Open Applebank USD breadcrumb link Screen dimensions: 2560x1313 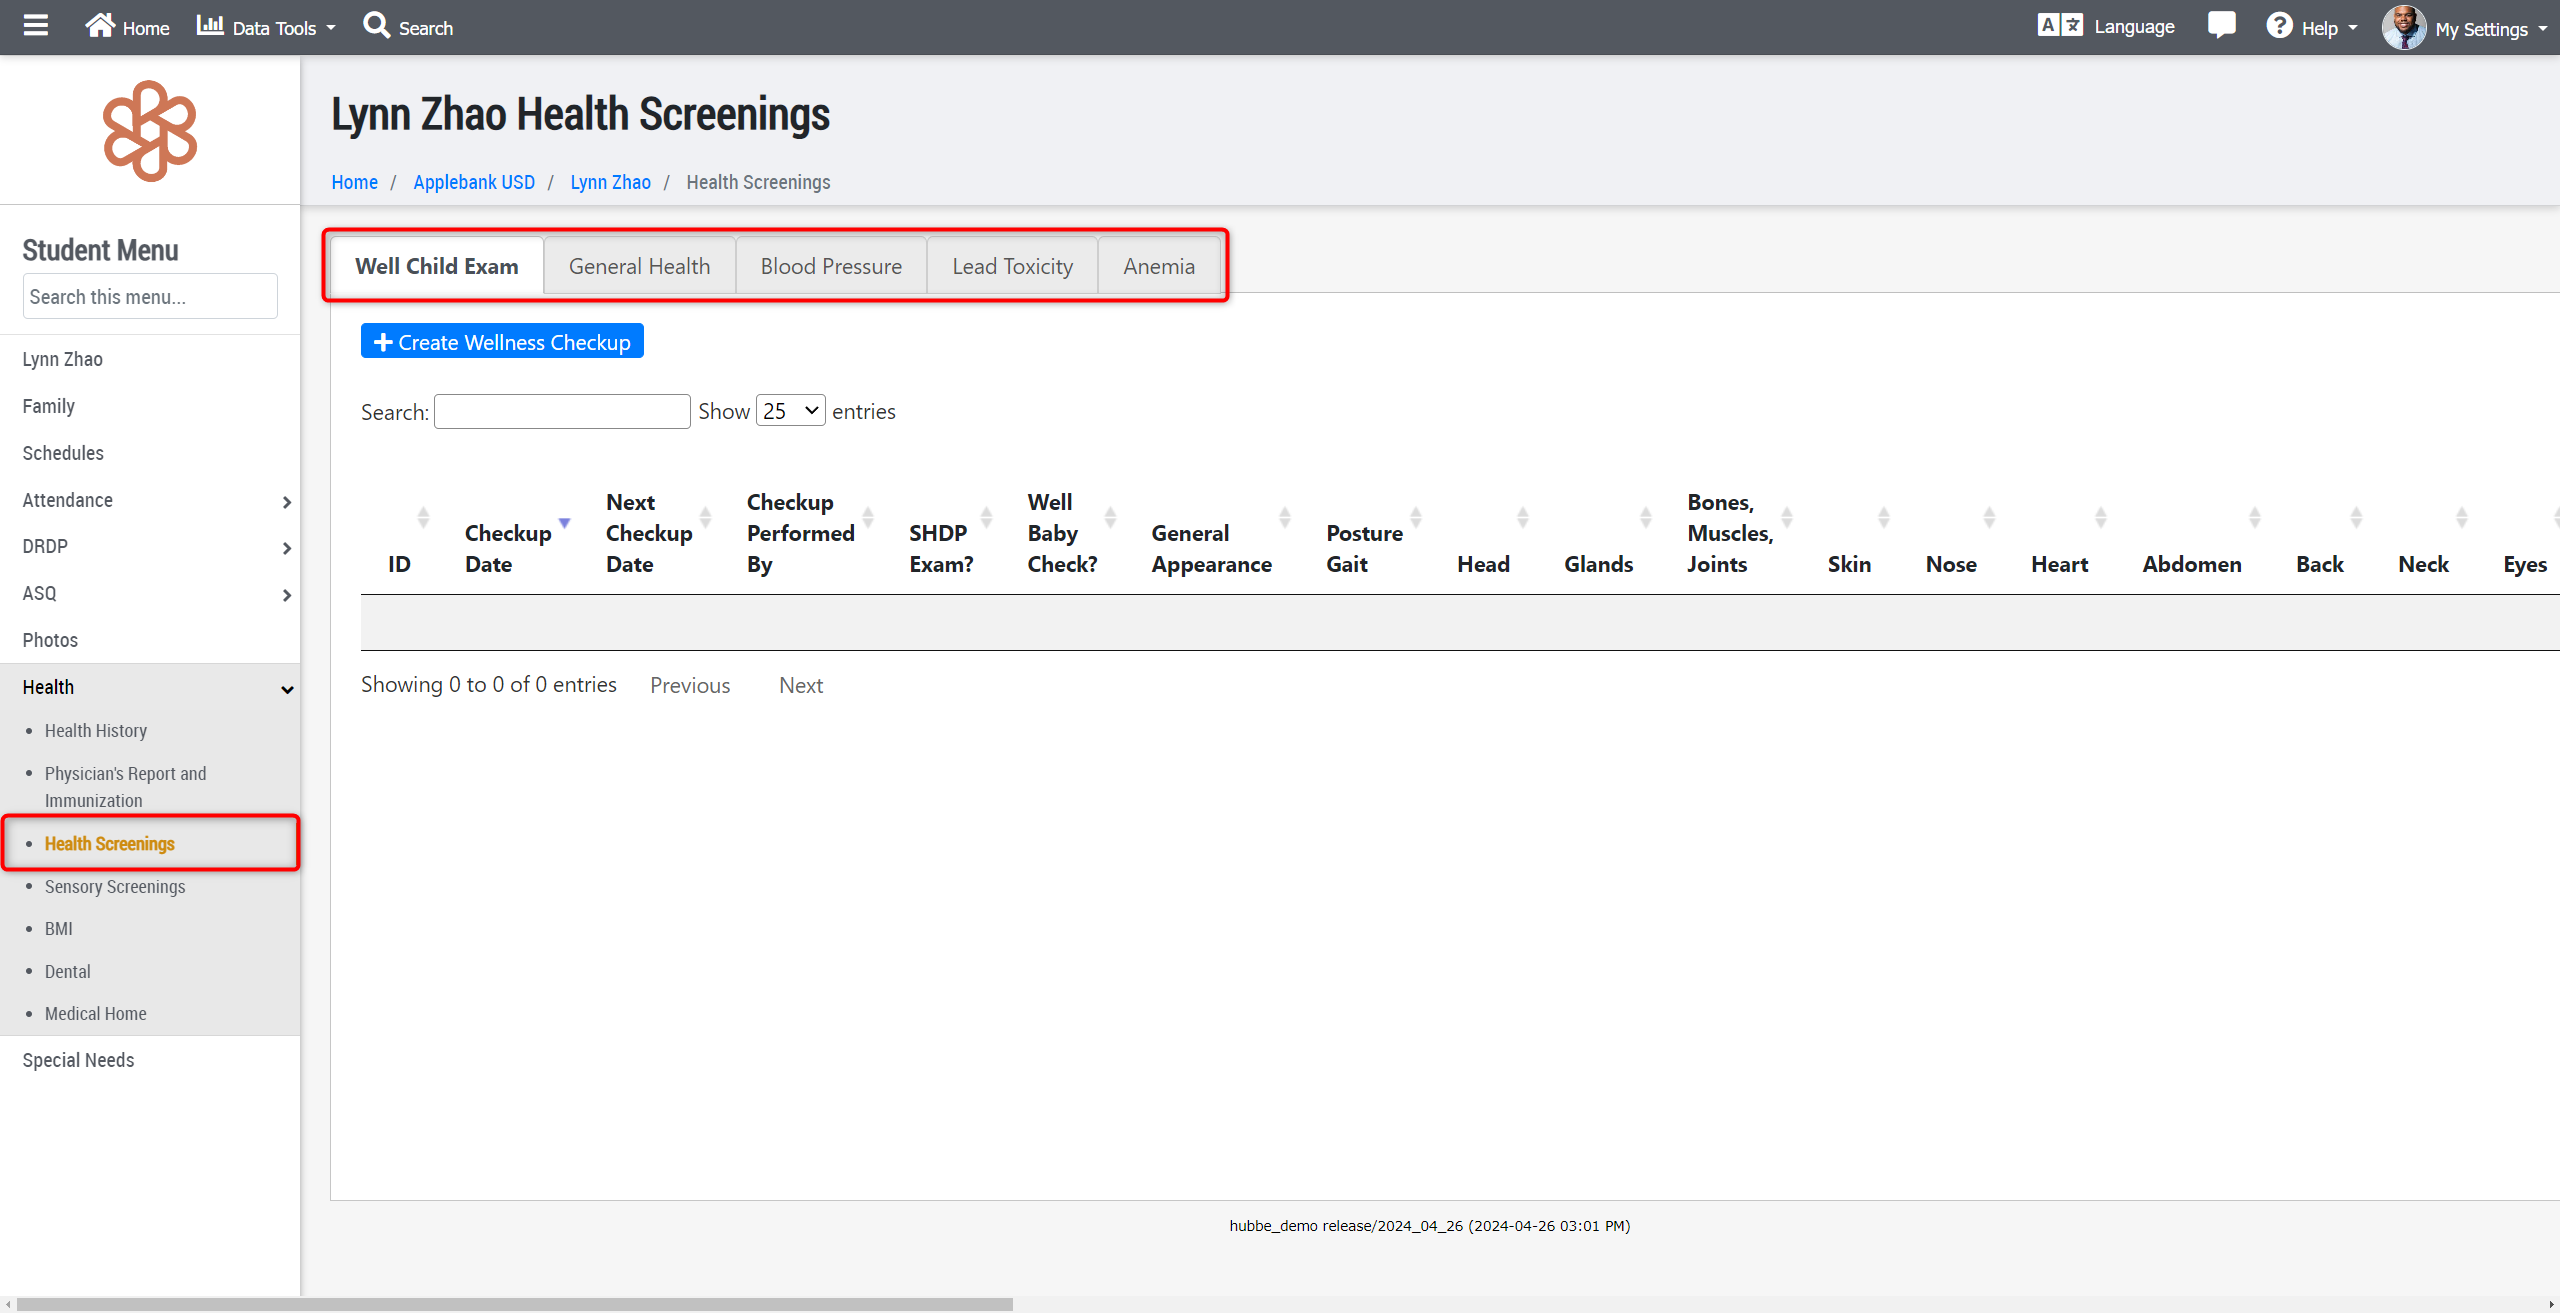point(474,182)
